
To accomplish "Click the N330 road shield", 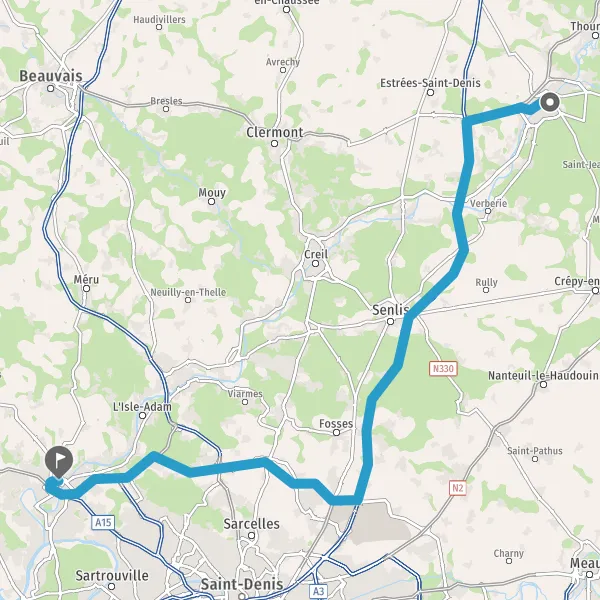I will [x=443, y=369].
